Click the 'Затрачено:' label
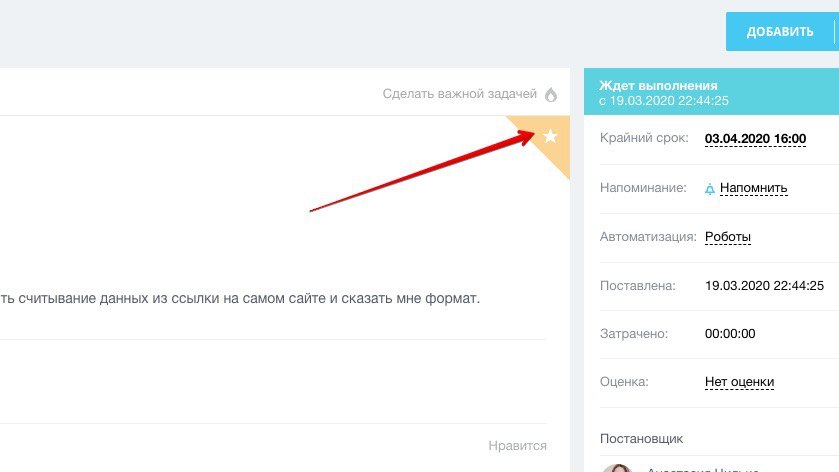Viewport: 839px width, 472px height. tap(634, 333)
